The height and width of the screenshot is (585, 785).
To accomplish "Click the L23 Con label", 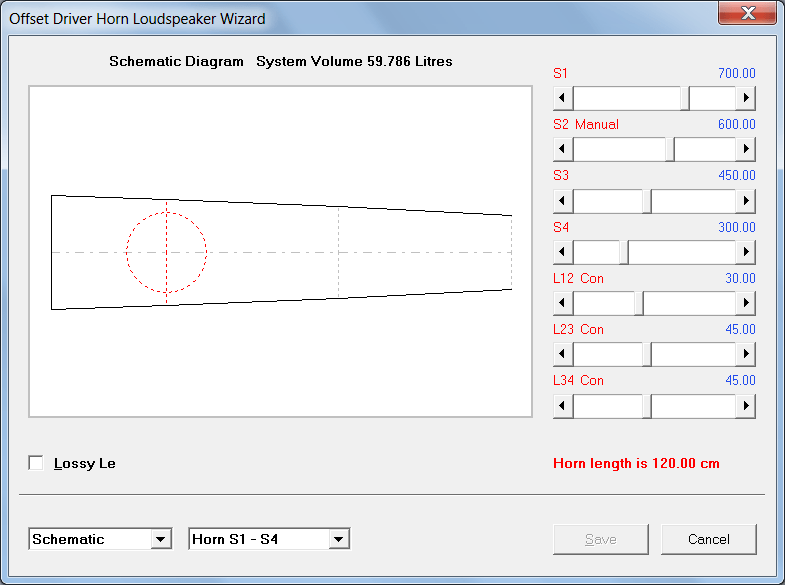I will tap(578, 329).
